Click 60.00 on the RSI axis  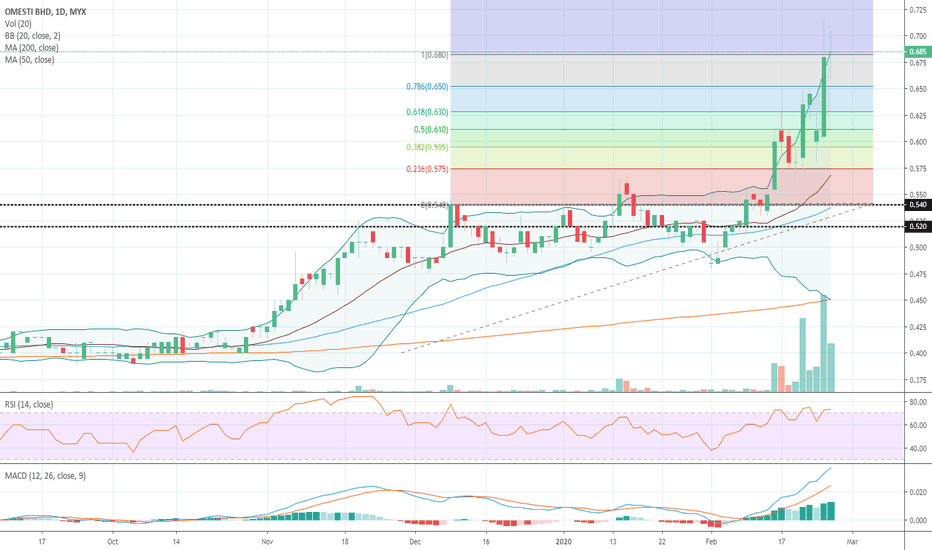[918, 425]
